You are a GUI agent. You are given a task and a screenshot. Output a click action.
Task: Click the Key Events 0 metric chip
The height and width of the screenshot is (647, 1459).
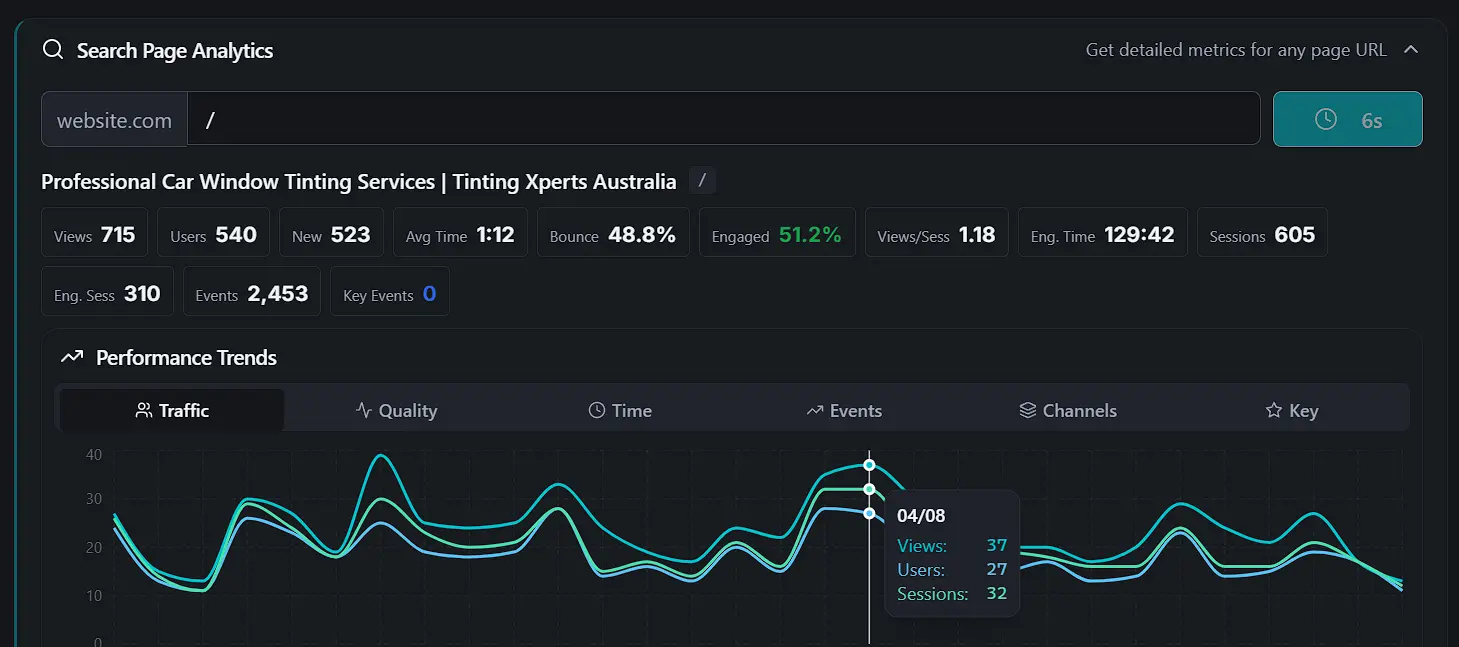pos(389,292)
